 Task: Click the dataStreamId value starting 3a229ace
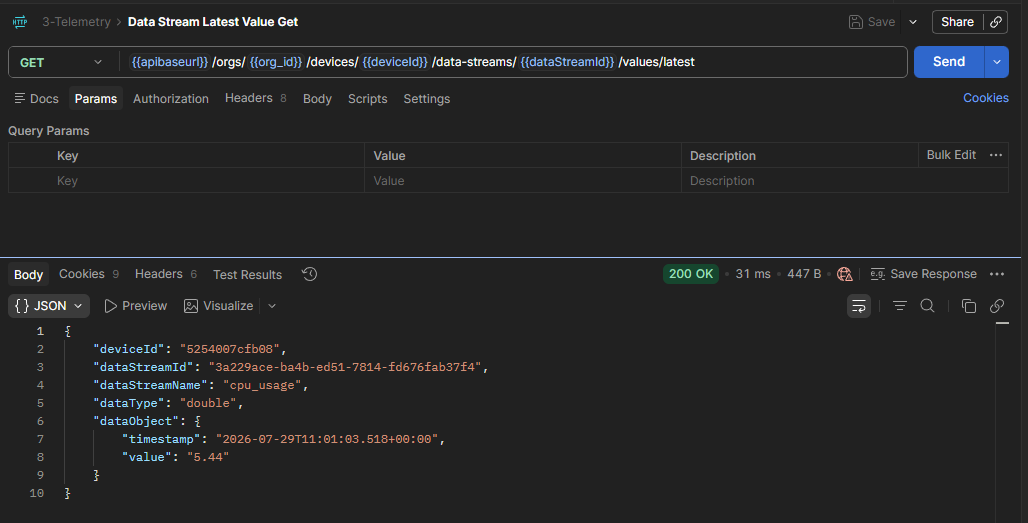(345, 367)
